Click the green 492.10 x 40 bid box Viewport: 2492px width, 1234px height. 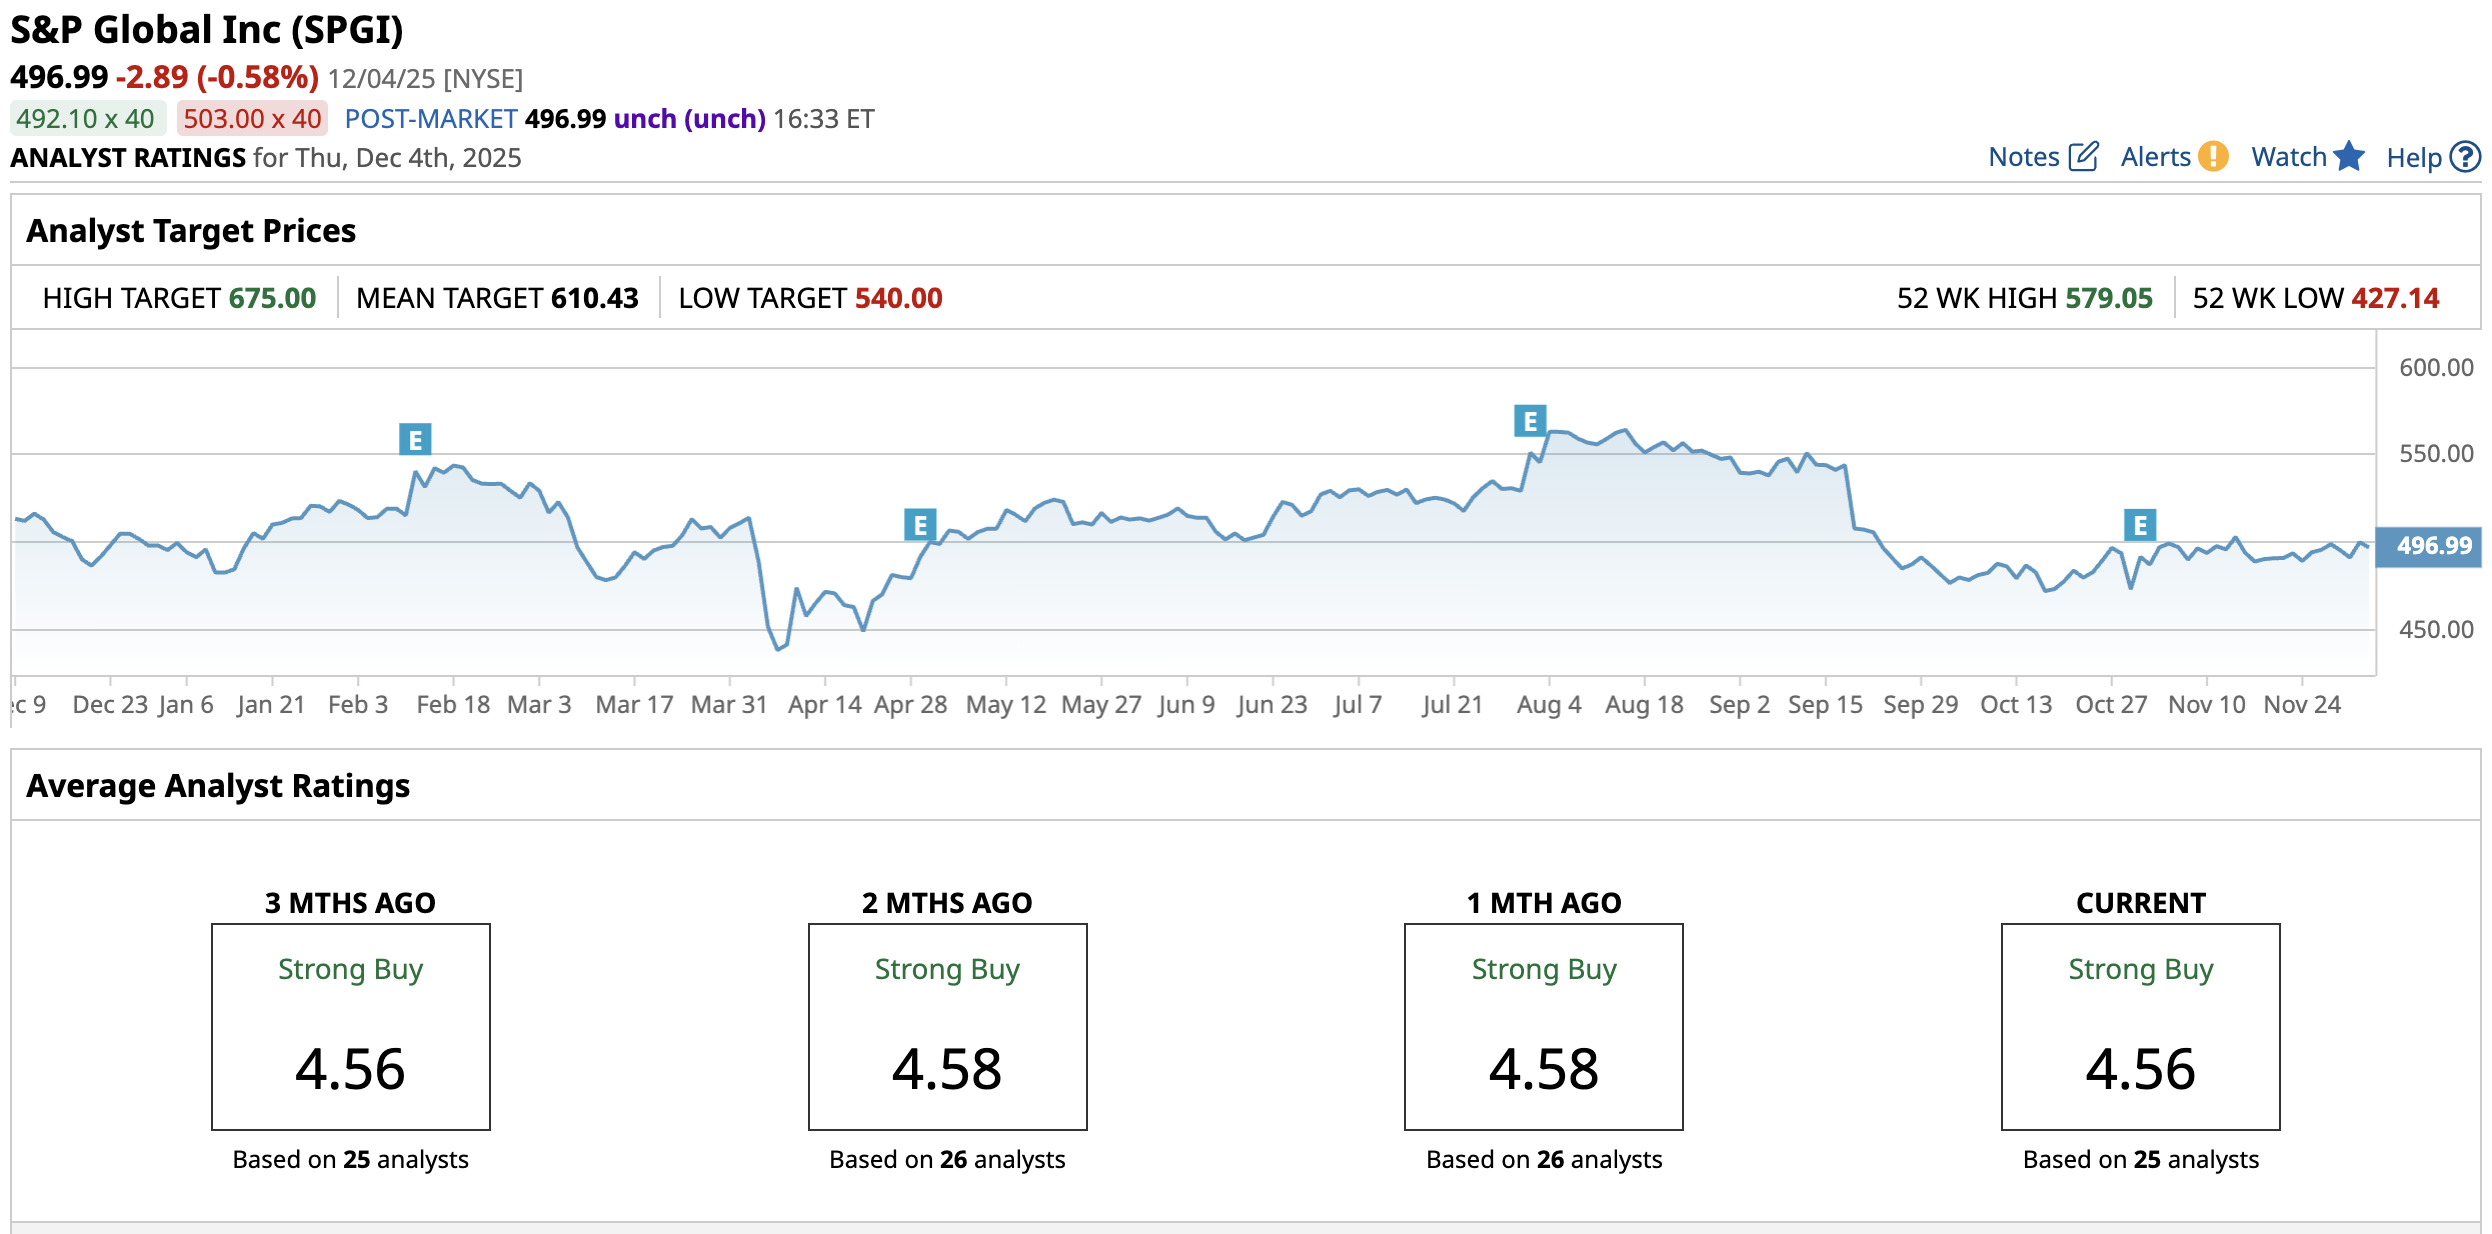point(86,119)
